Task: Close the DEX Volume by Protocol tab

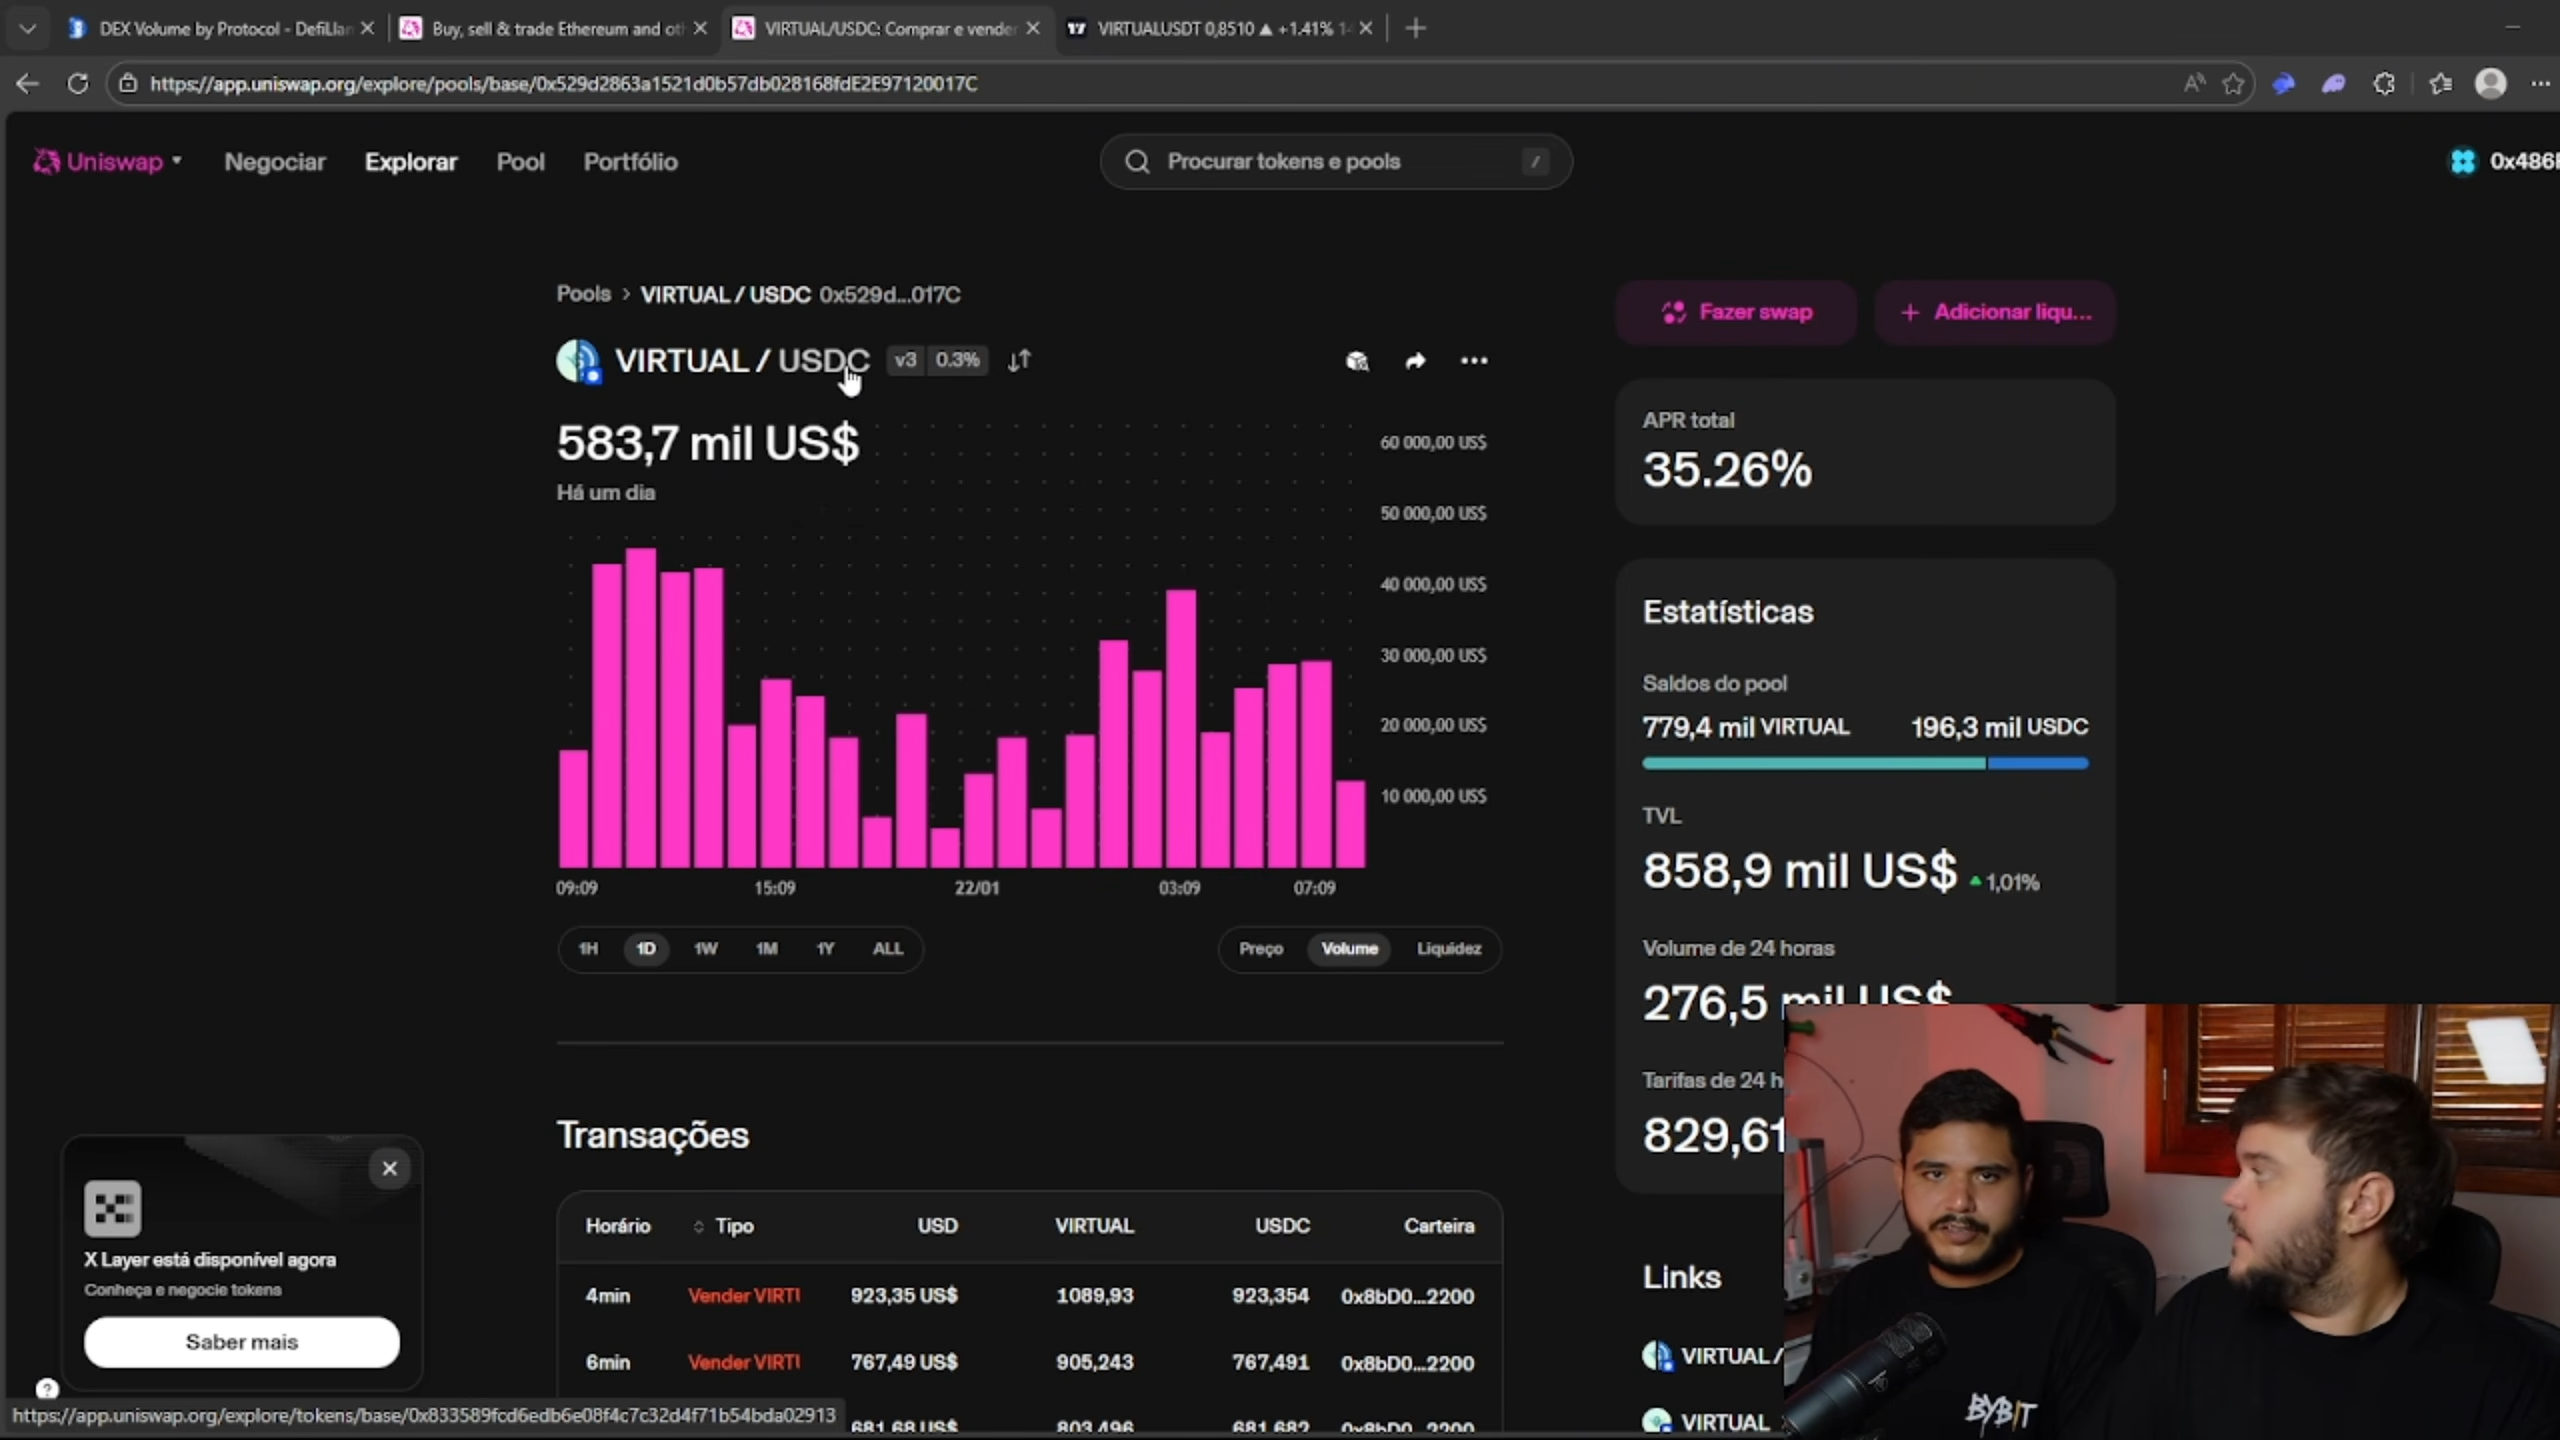Action: coord(367,29)
